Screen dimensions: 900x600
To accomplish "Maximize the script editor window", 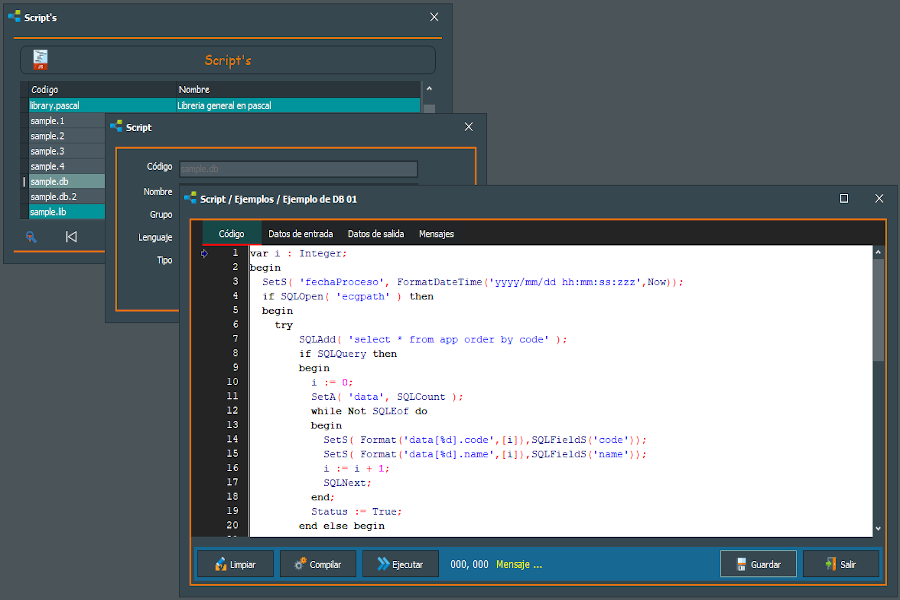I will coord(844,199).
